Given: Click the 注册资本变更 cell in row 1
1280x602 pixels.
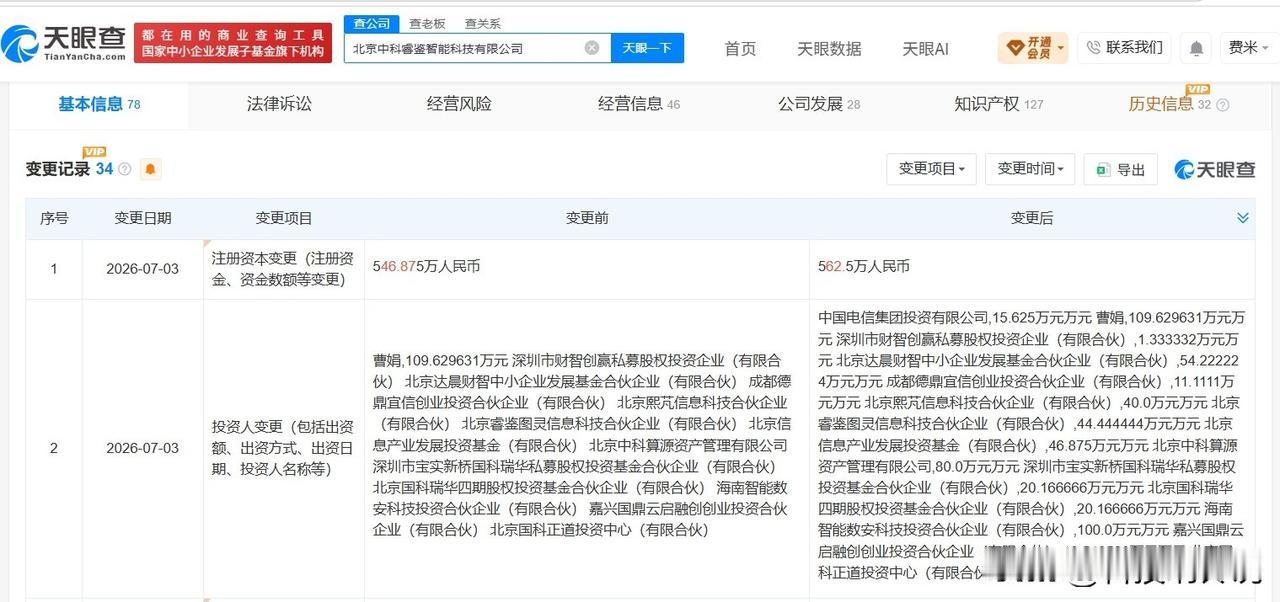Looking at the screenshot, I should click(x=284, y=268).
